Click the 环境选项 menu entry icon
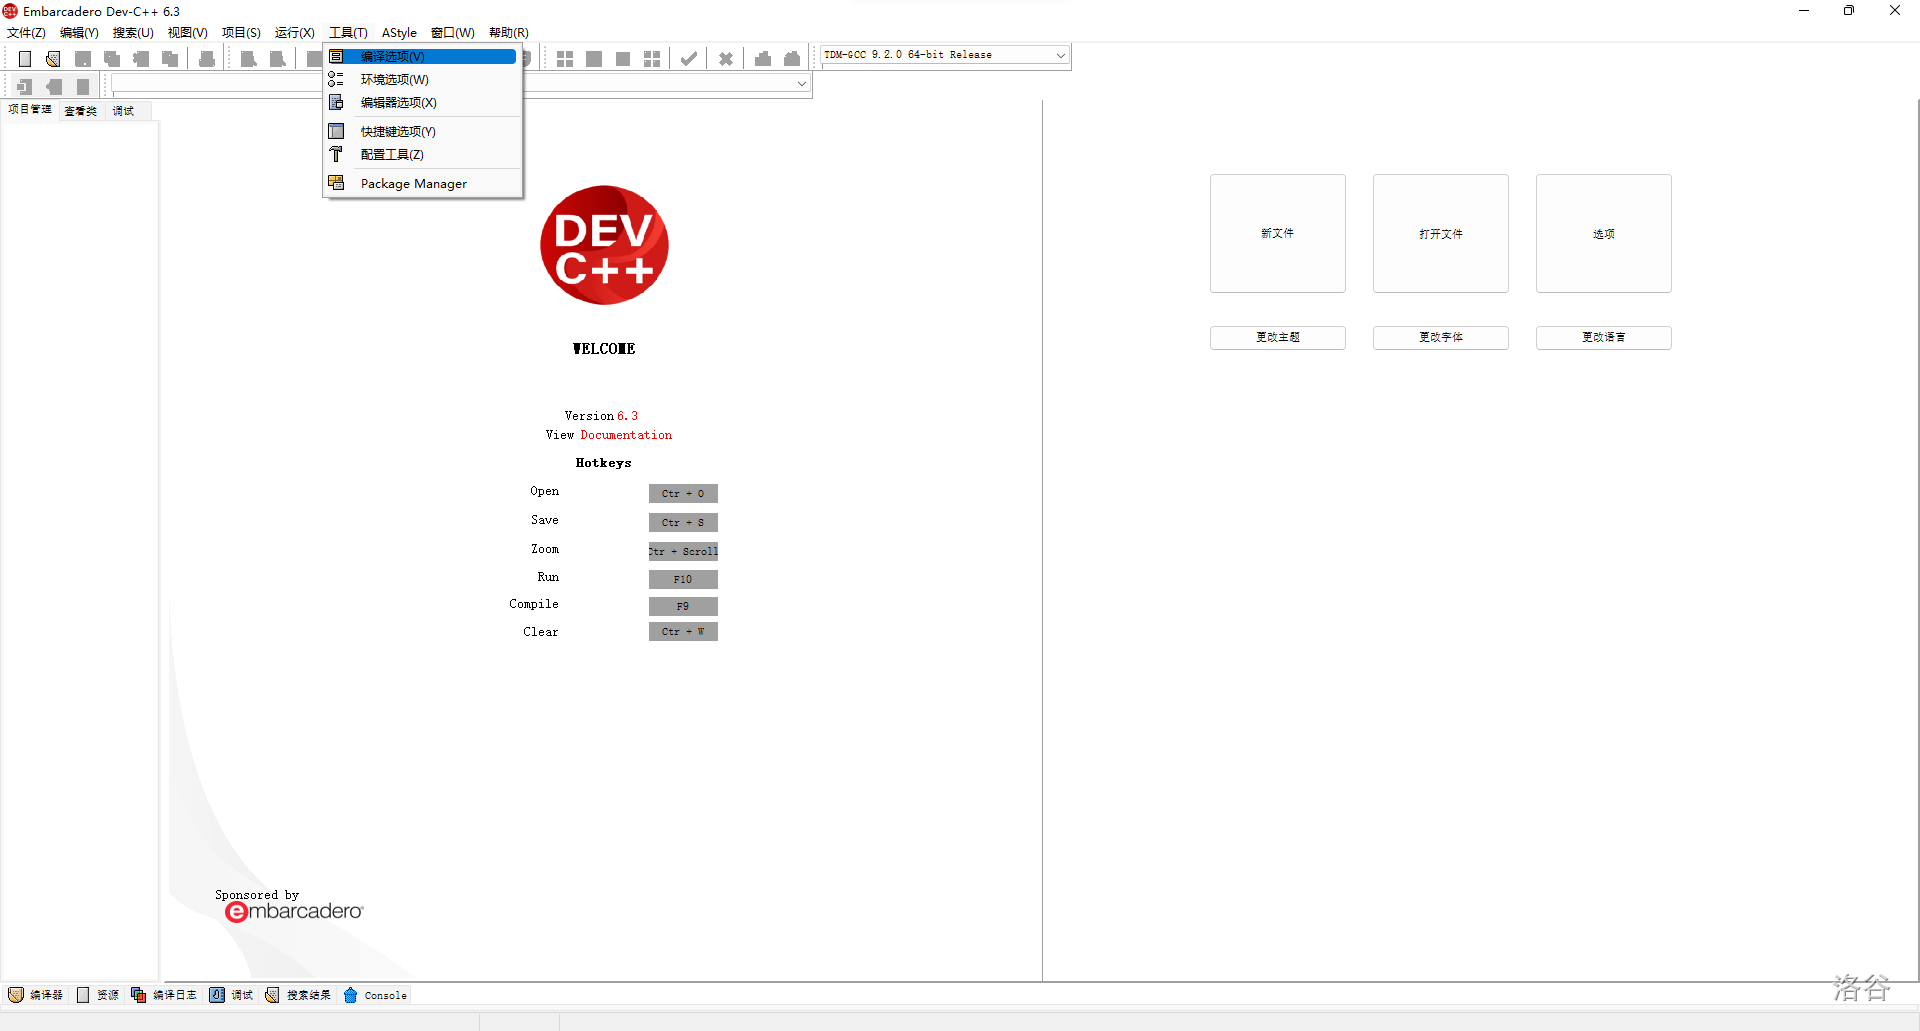This screenshot has height=1031, width=1920. (336, 79)
